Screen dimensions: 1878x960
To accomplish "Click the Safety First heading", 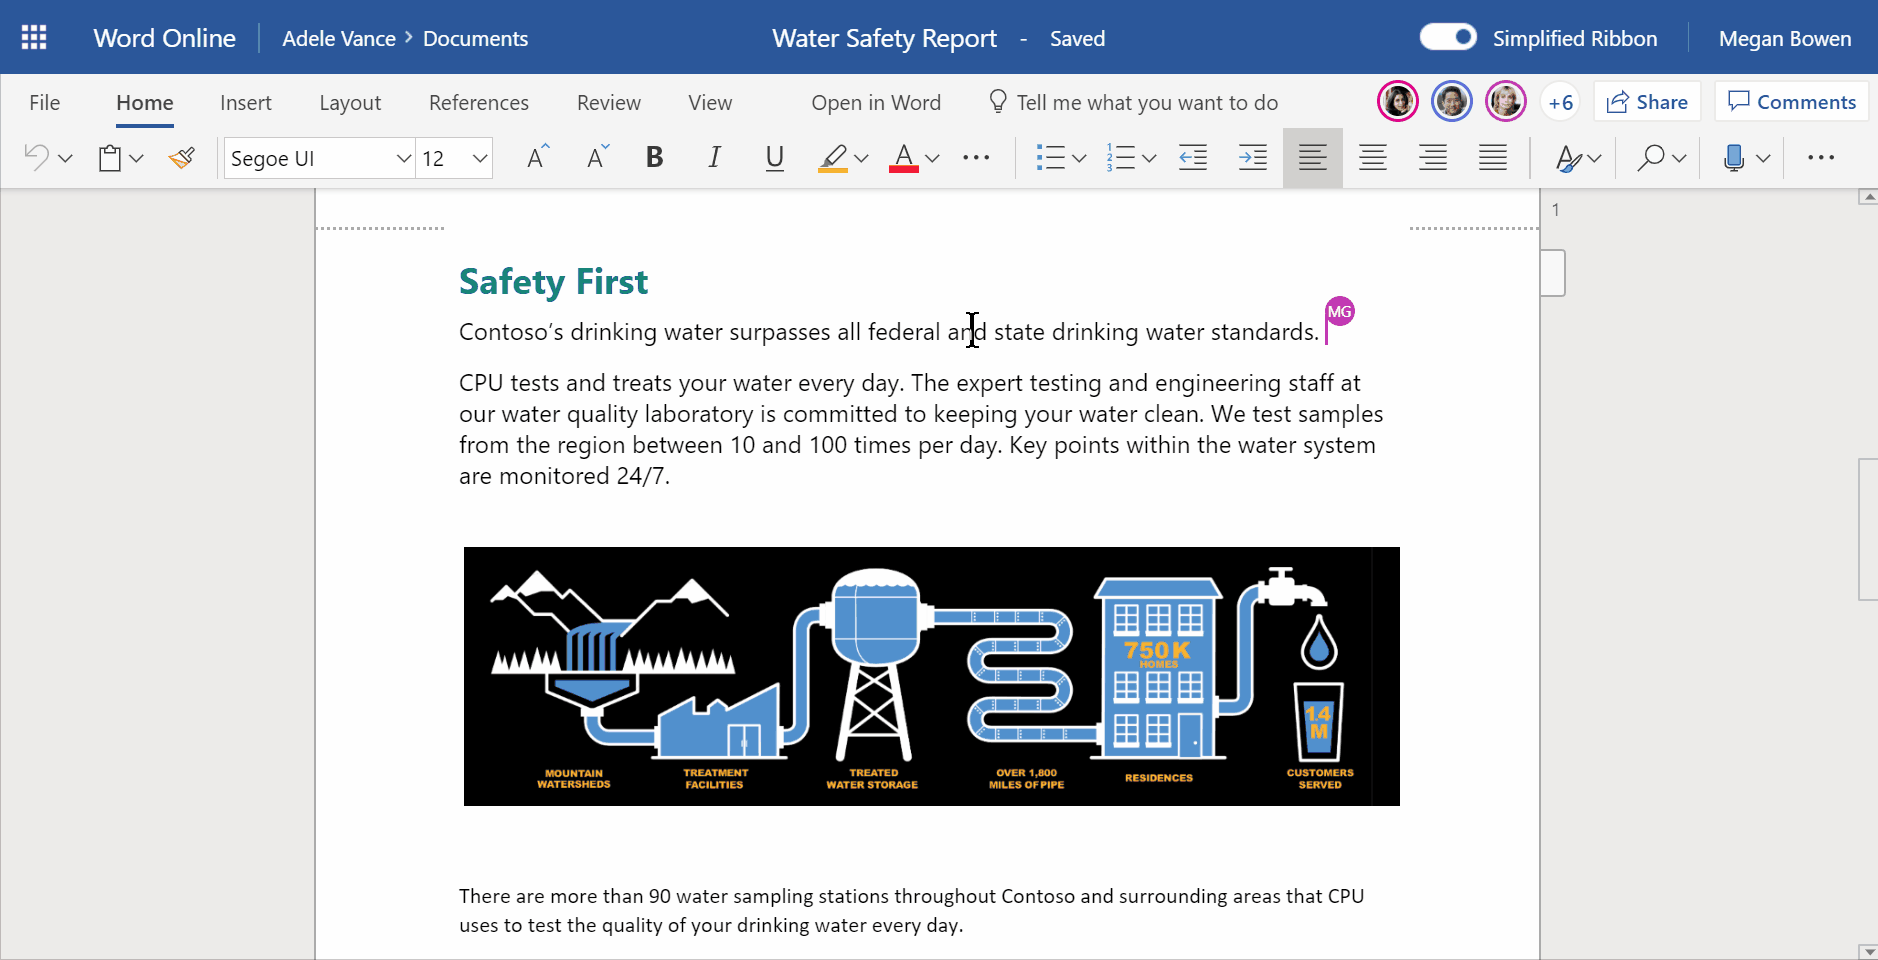I will point(553,282).
